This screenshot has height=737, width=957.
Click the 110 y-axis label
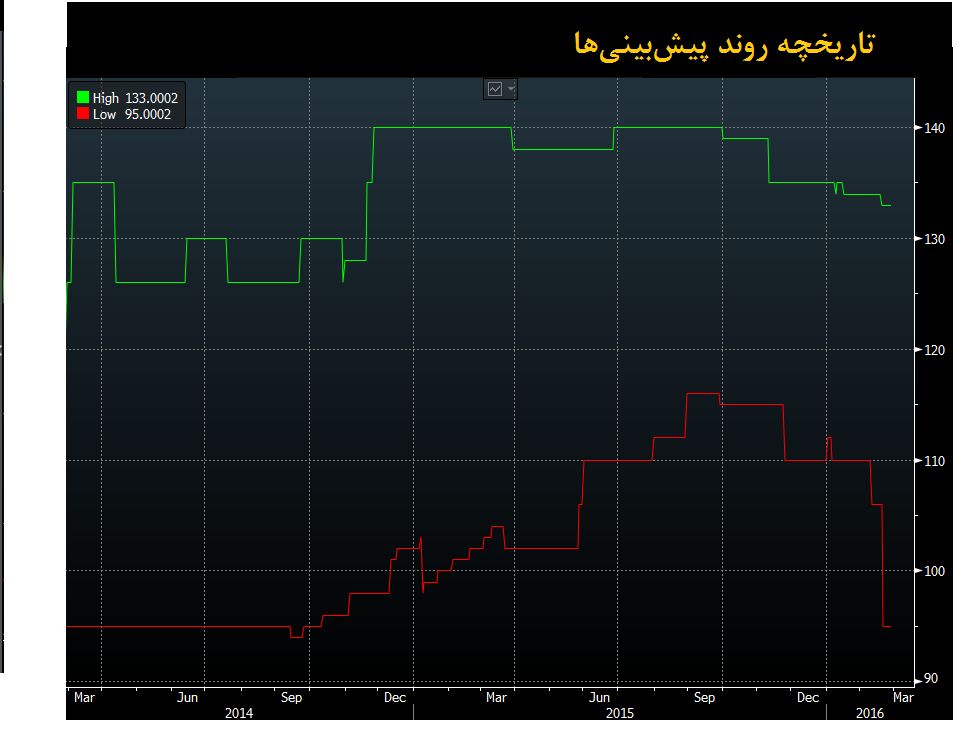934,461
